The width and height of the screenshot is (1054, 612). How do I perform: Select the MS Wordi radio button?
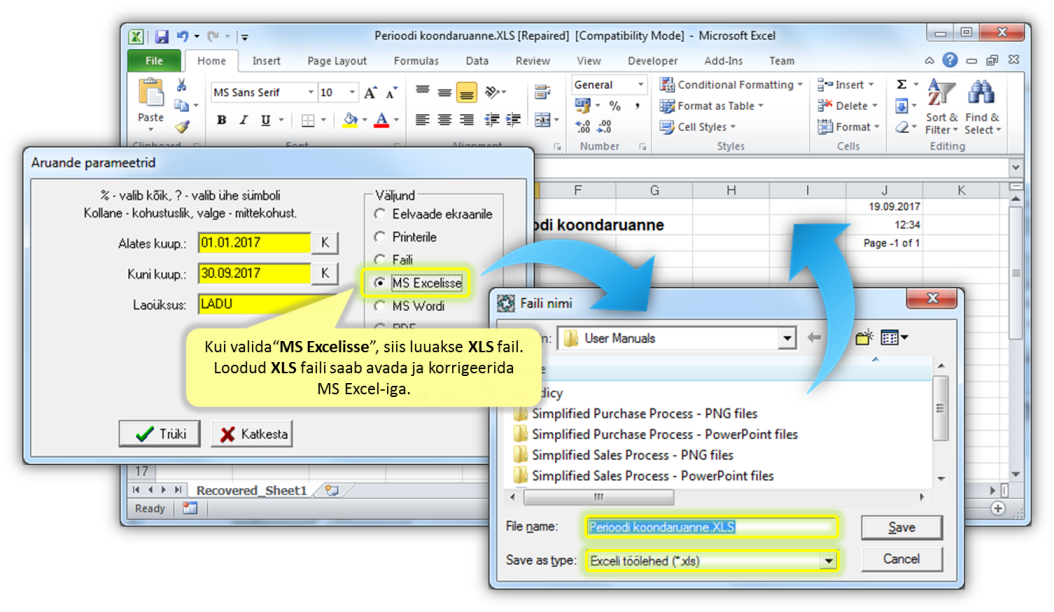(380, 306)
